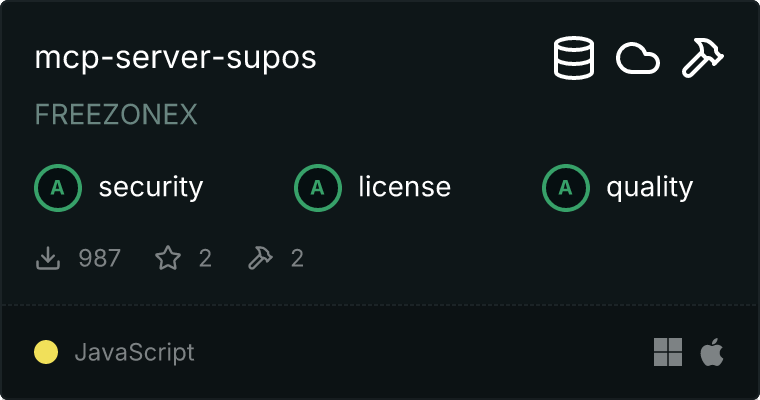
Task: Click the license grade A badge
Action: pyautogui.click(x=317, y=188)
